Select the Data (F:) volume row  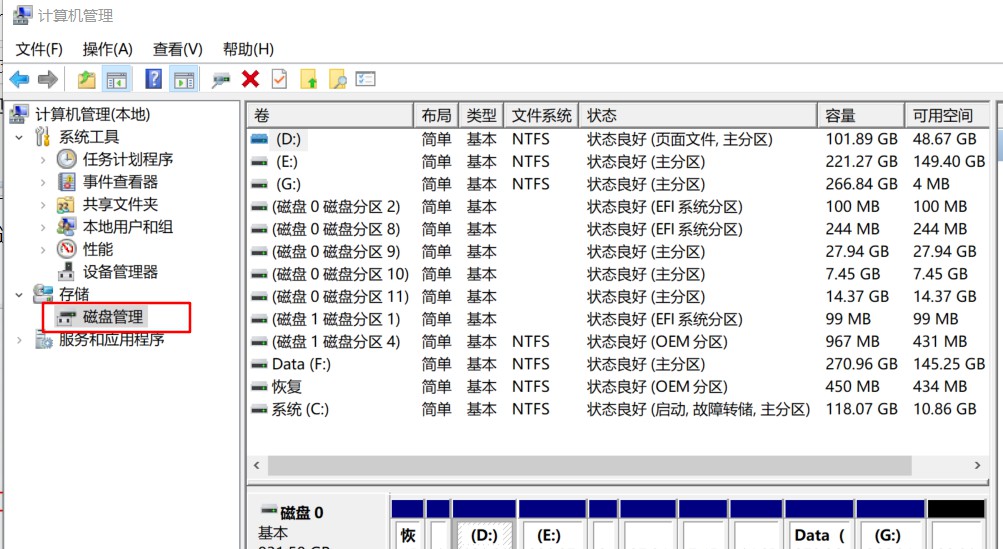point(618,364)
